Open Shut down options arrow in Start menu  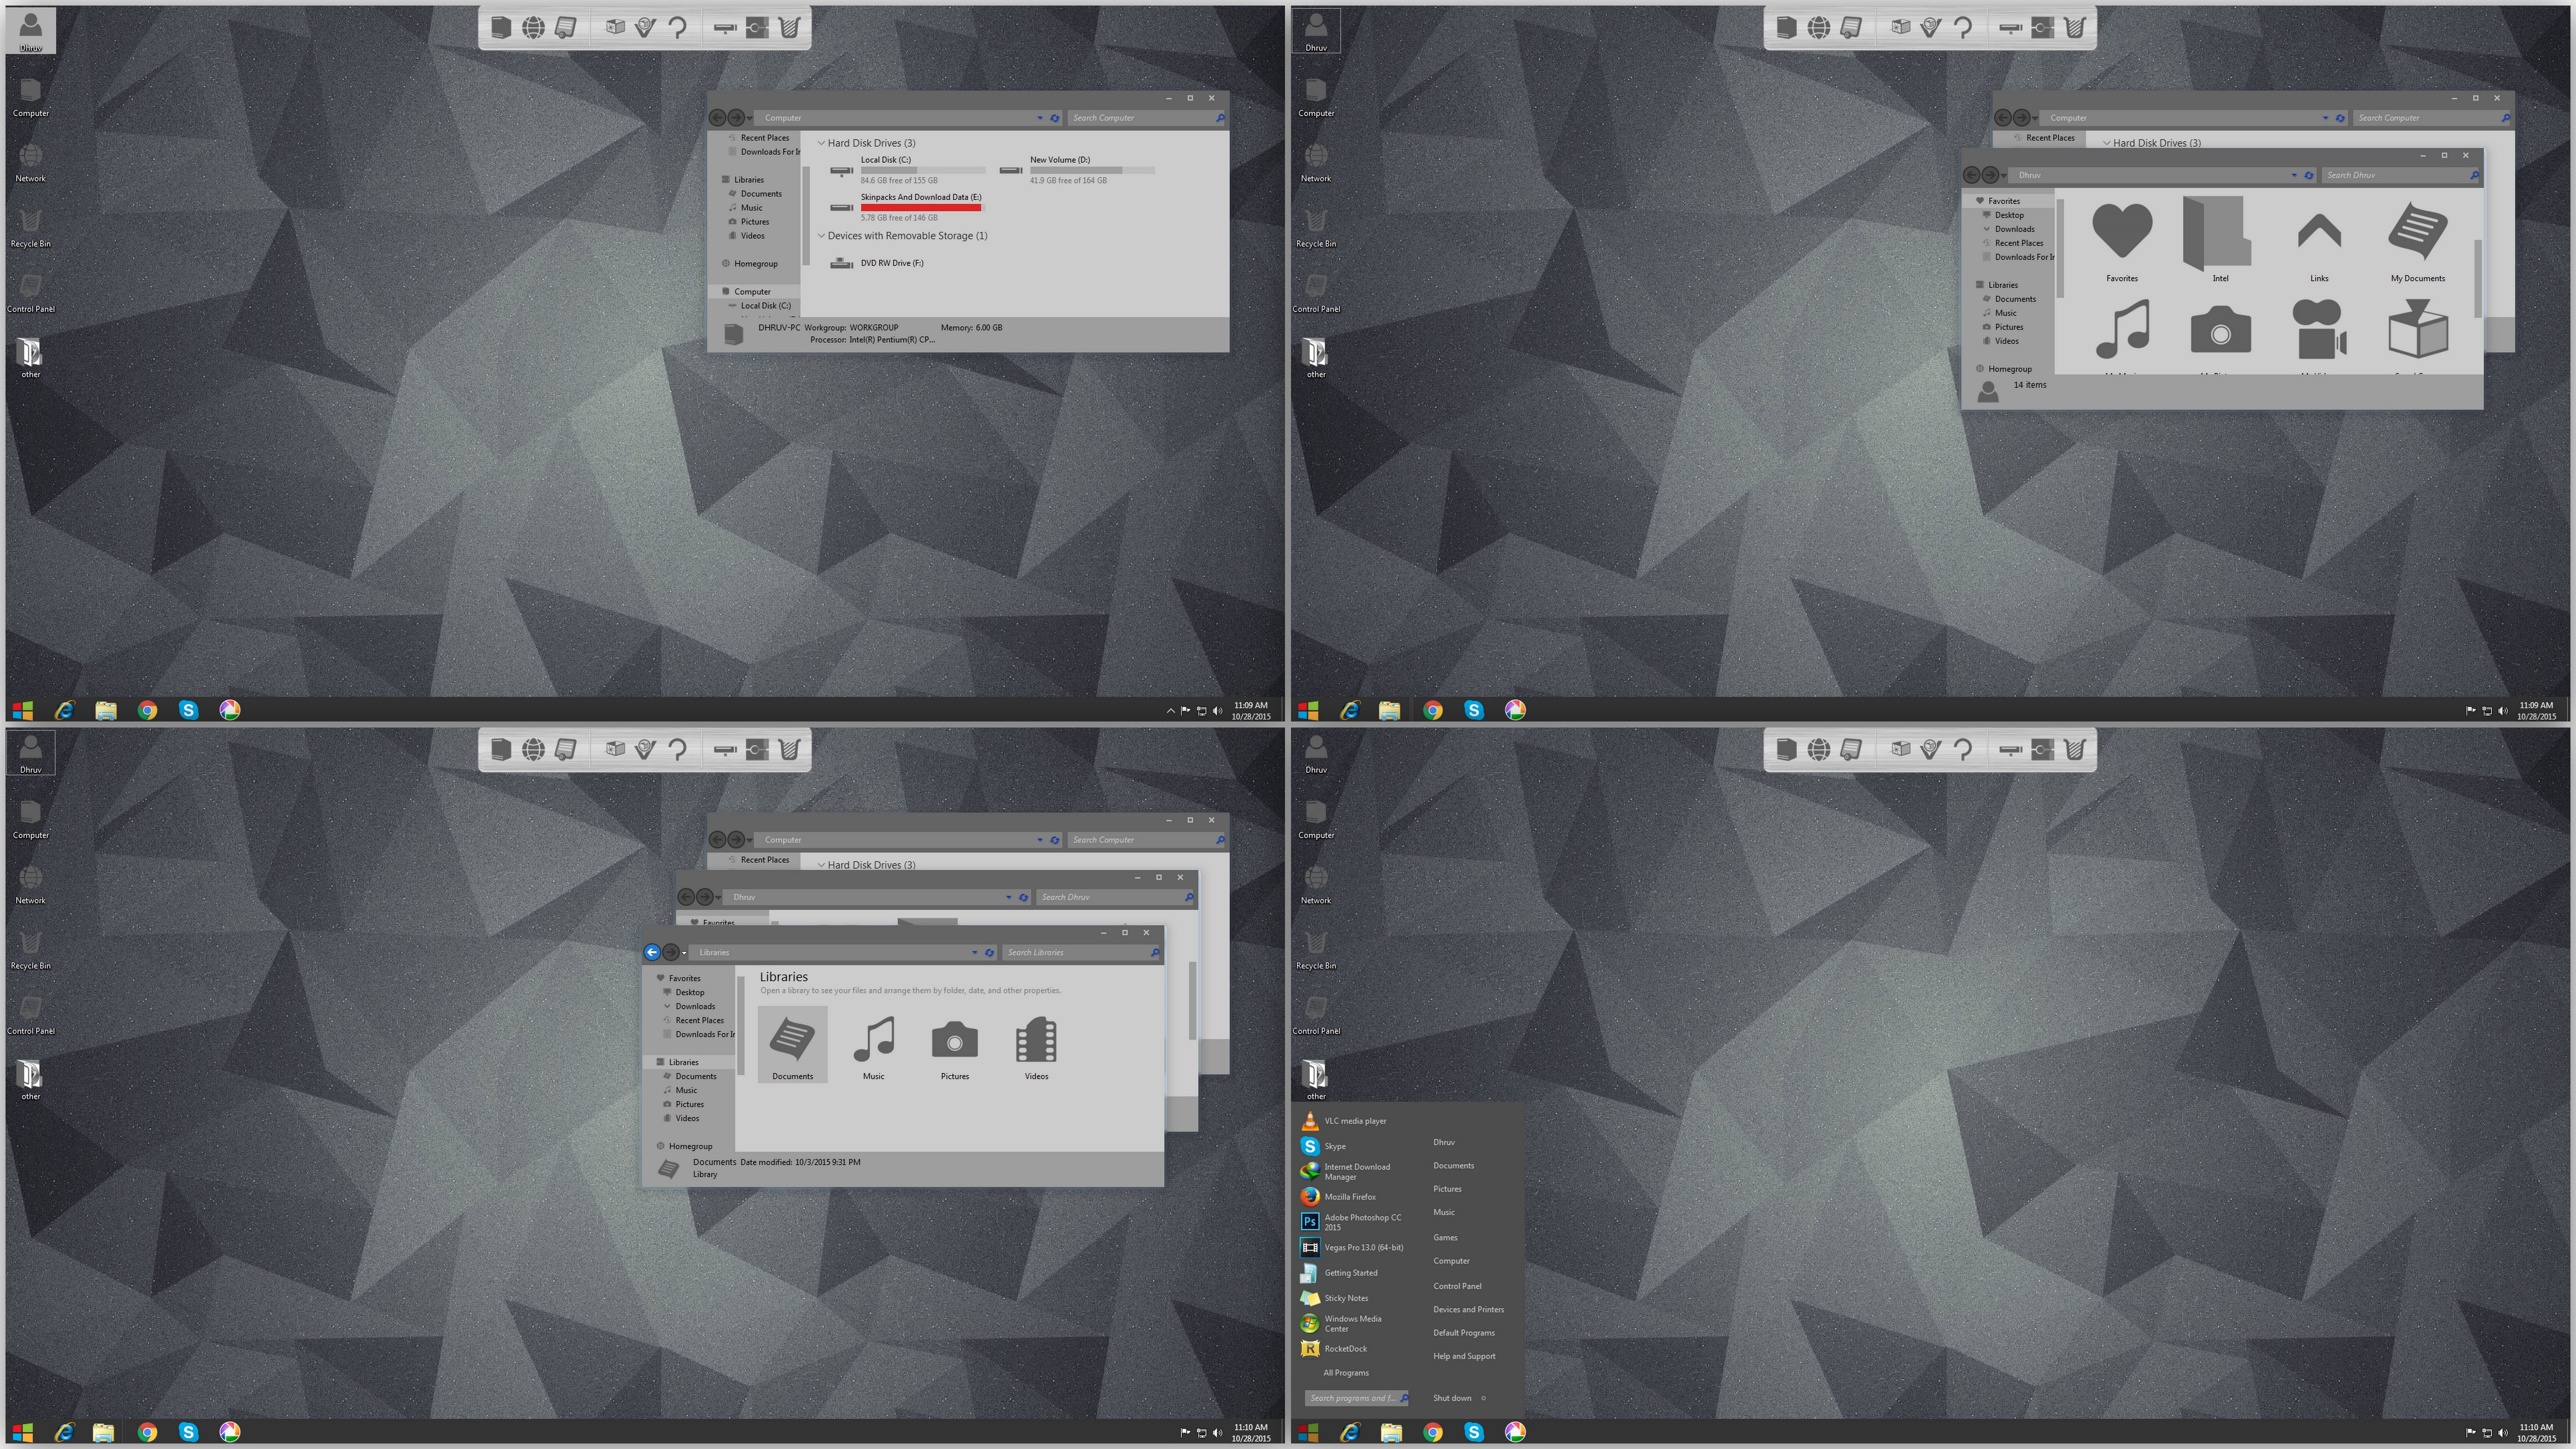coord(1484,1398)
